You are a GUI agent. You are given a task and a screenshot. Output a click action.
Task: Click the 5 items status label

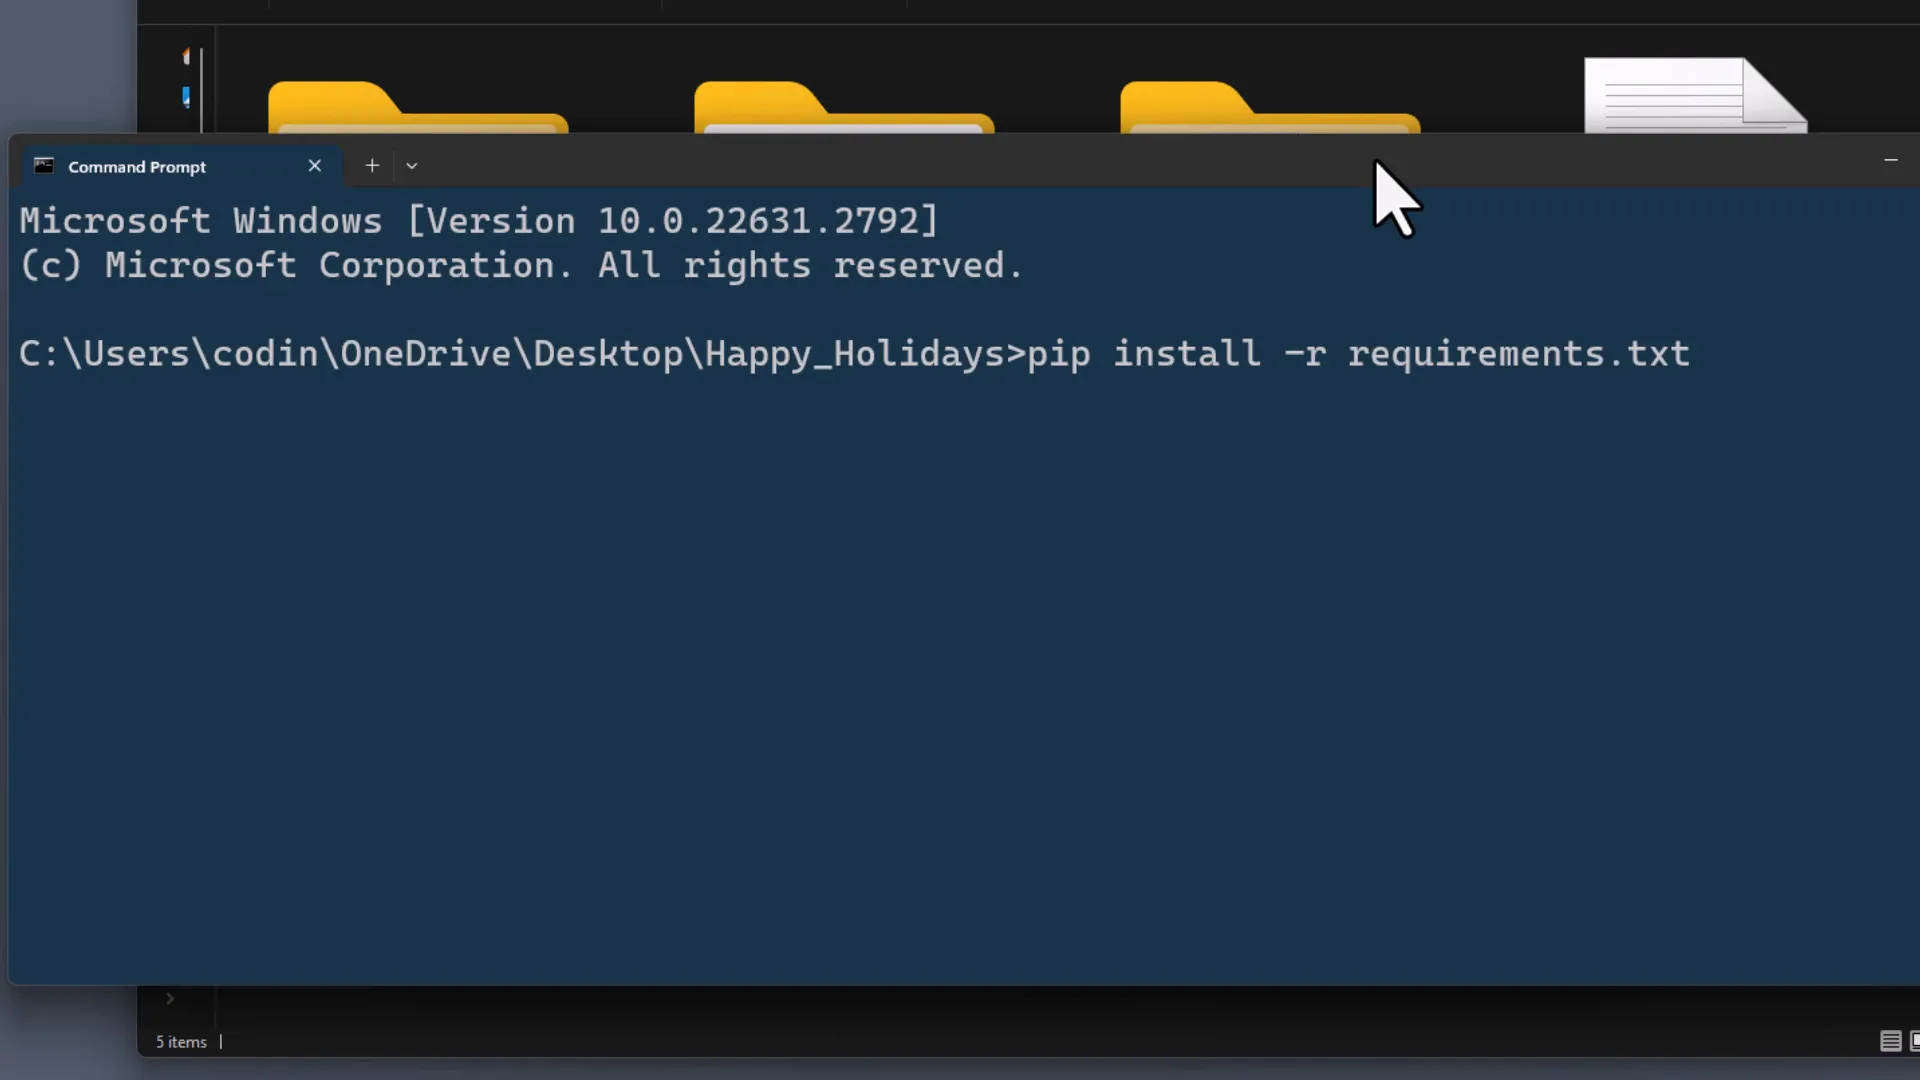pyautogui.click(x=180, y=1041)
